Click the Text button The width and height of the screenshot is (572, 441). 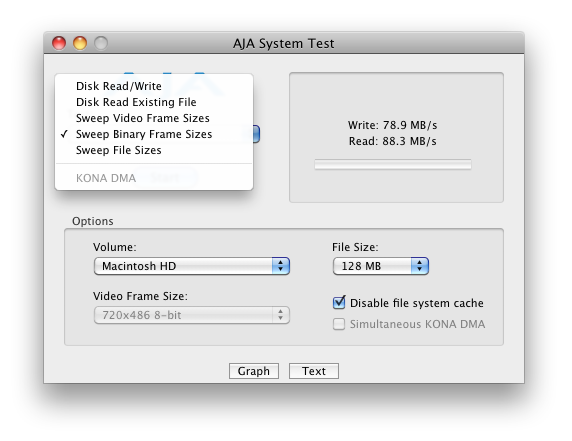[x=314, y=371]
